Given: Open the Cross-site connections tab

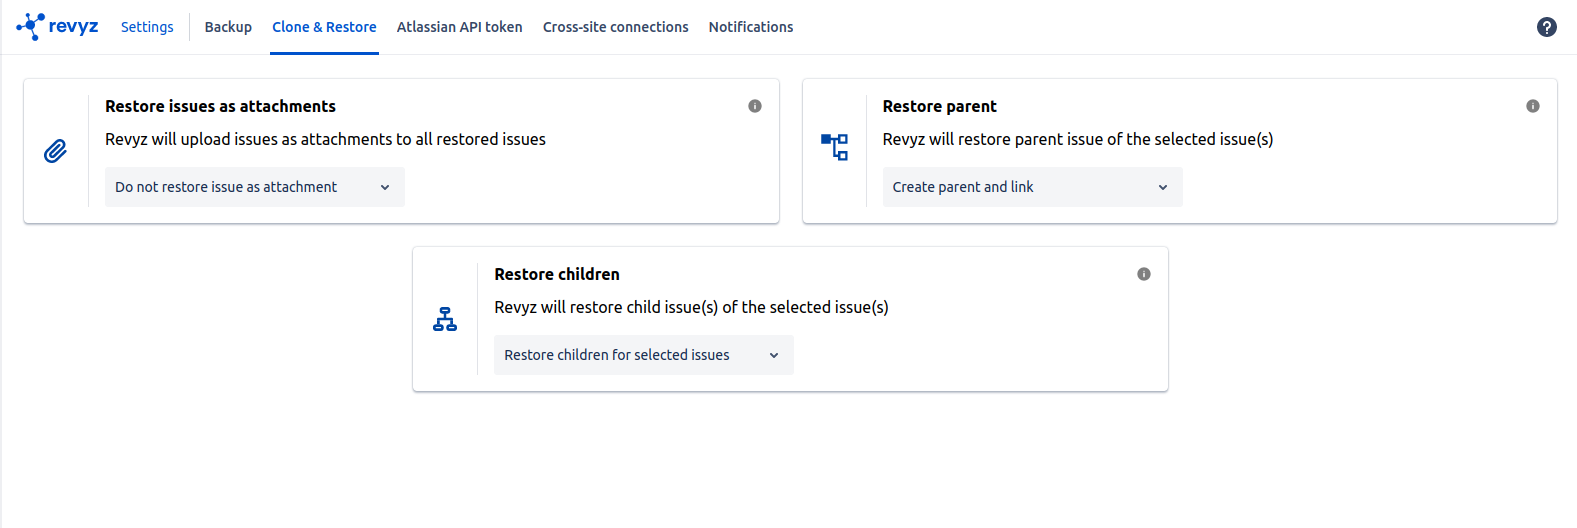Looking at the screenshot, I should [615, 27].
